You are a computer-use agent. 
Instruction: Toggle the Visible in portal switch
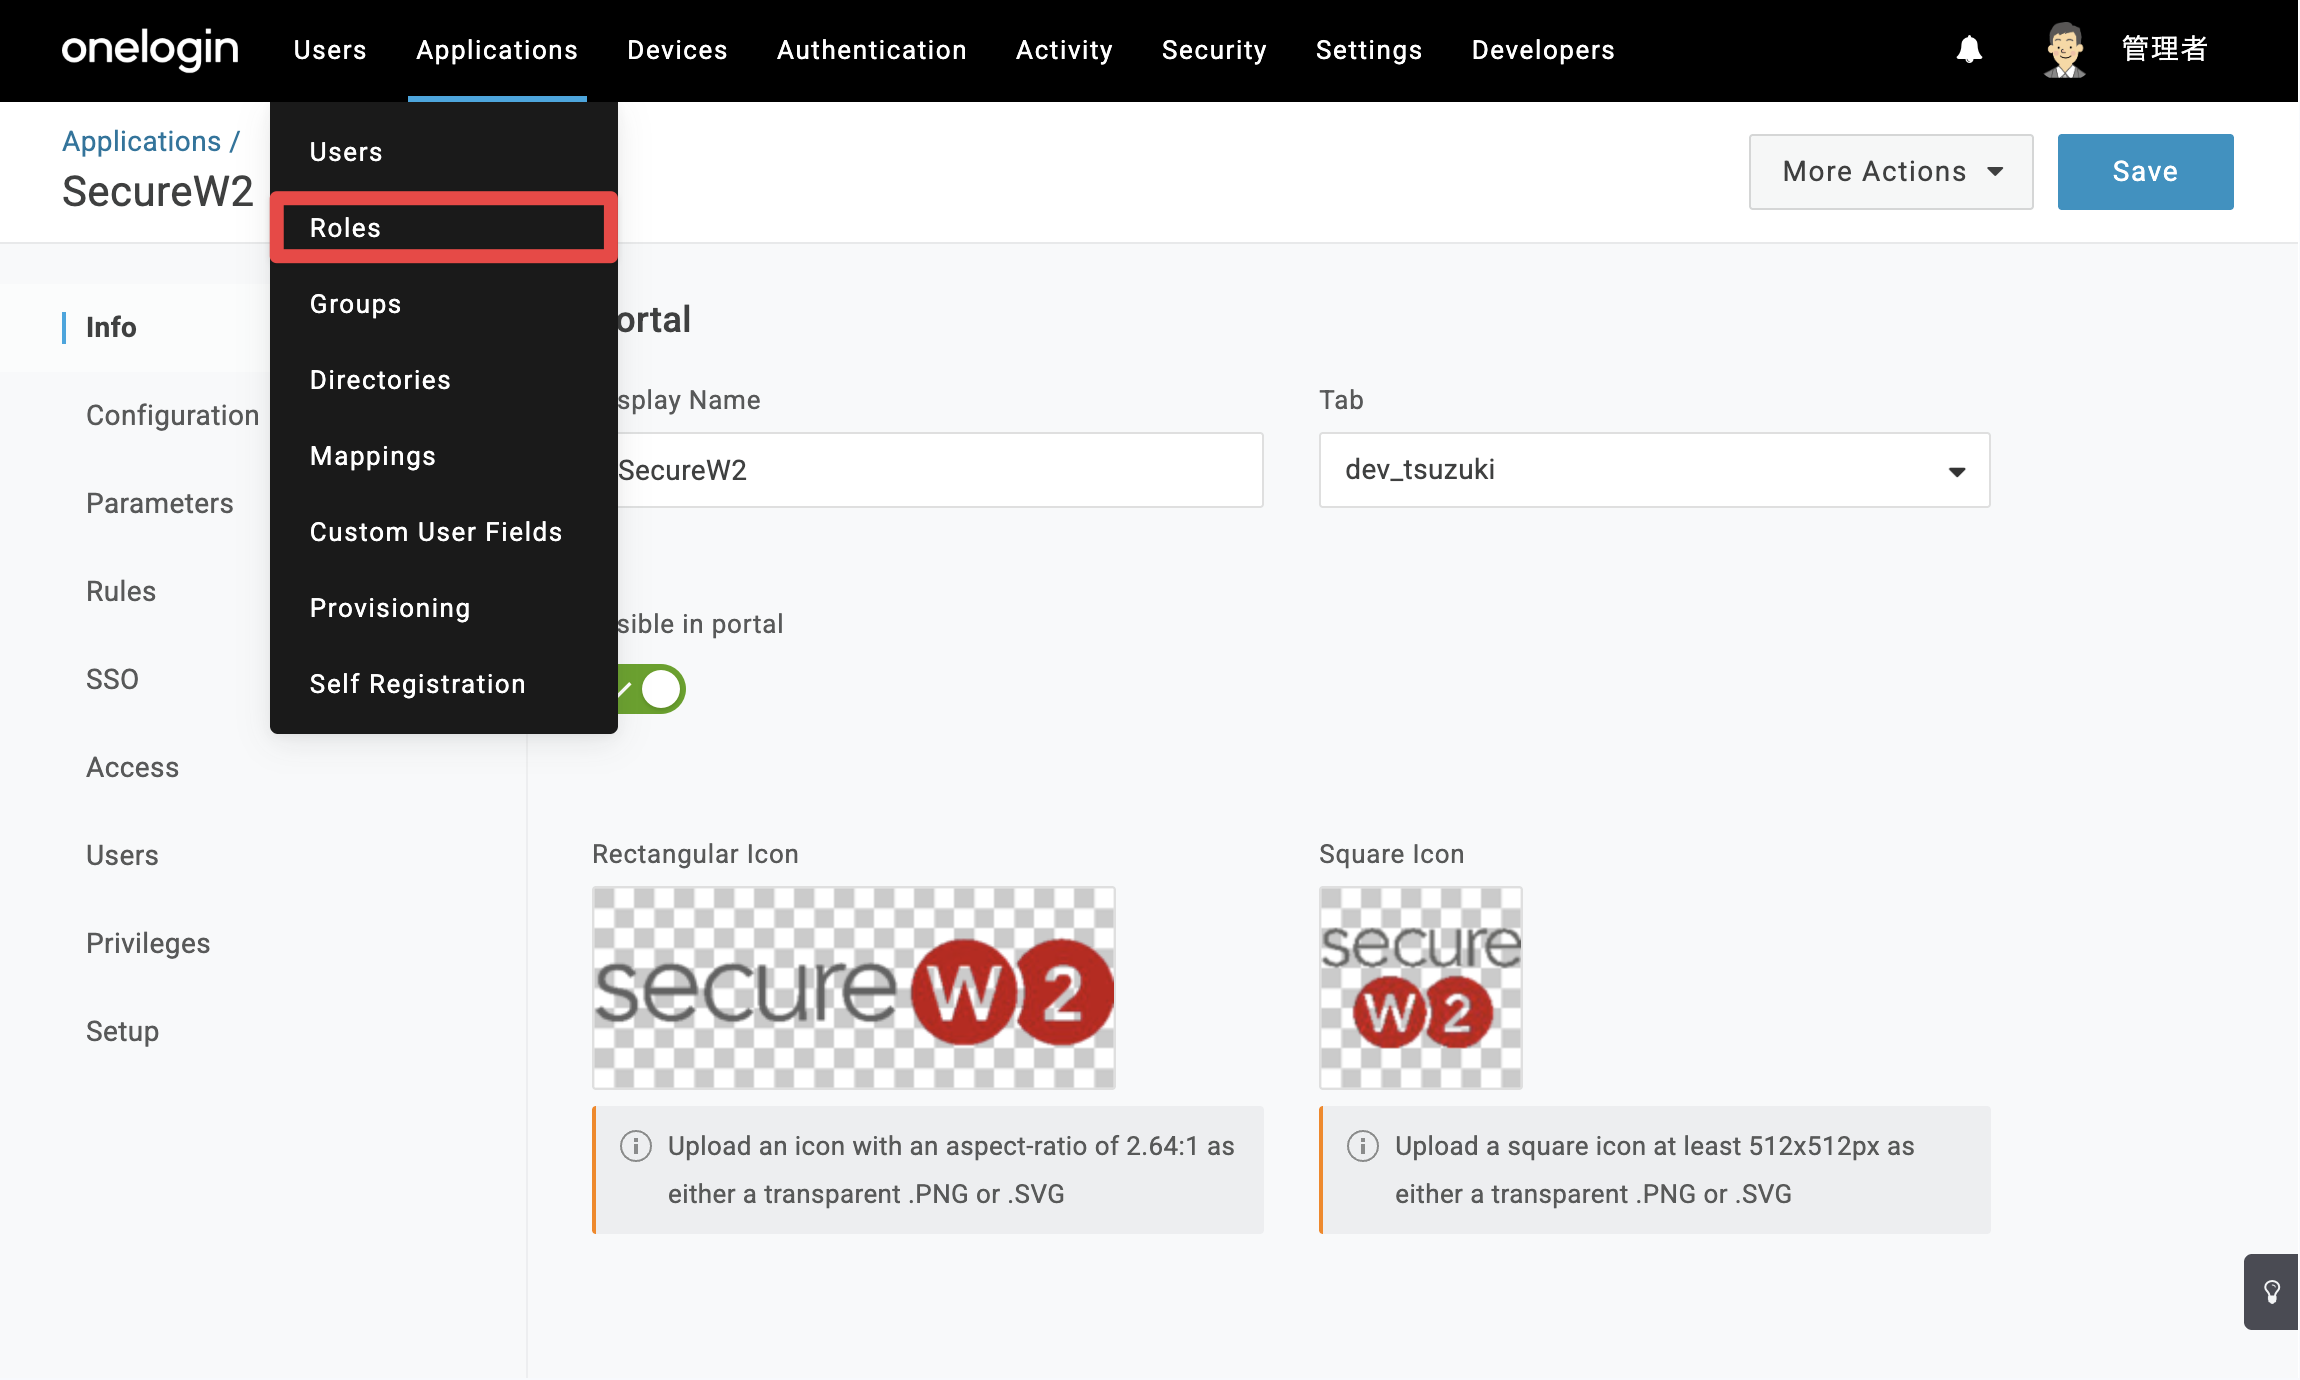[651, 689]
